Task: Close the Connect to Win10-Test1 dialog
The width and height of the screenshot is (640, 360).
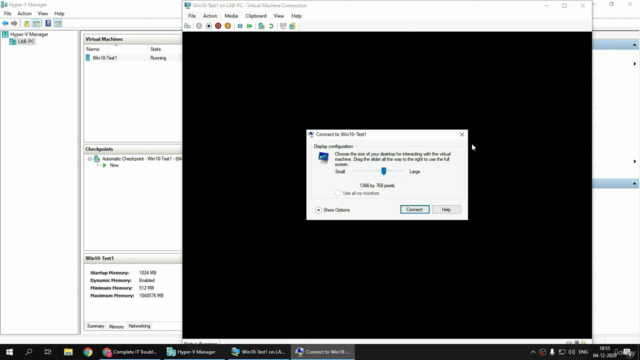Action: 462,134
